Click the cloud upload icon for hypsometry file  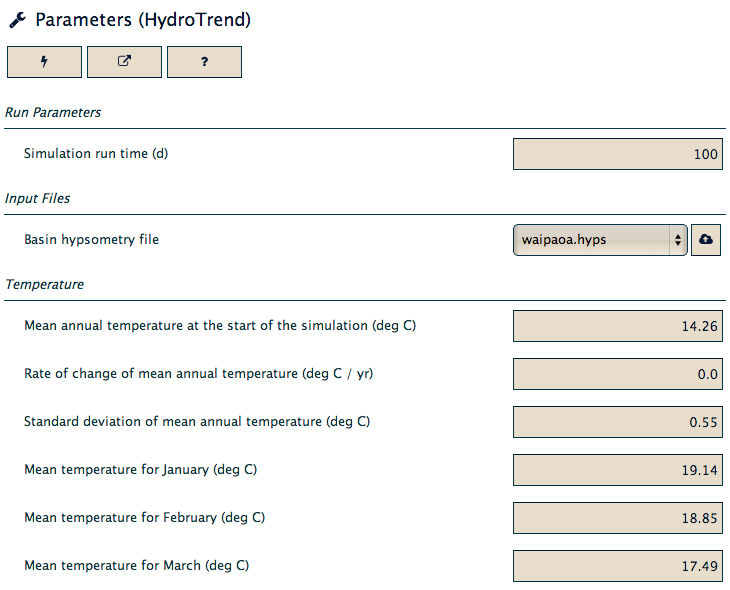706,240
